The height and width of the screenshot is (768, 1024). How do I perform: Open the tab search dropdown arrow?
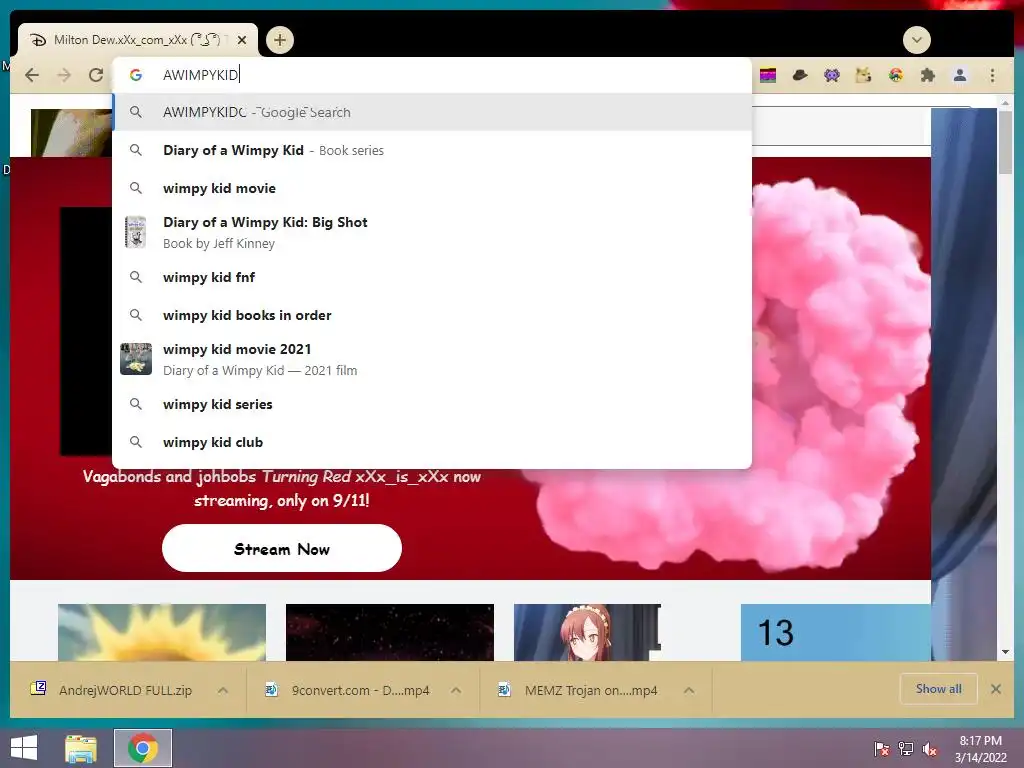click(x=917, y=40)
